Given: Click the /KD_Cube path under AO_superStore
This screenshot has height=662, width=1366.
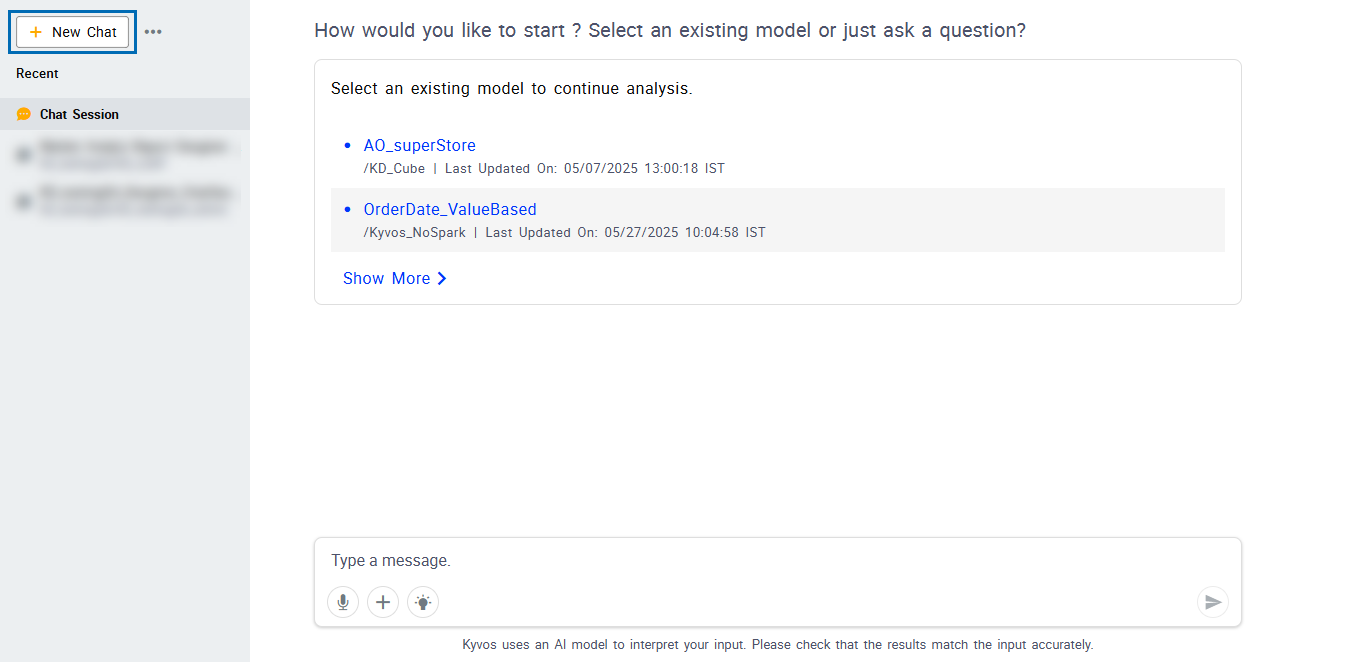Looking at the screenshot, I should pos(394,169).
